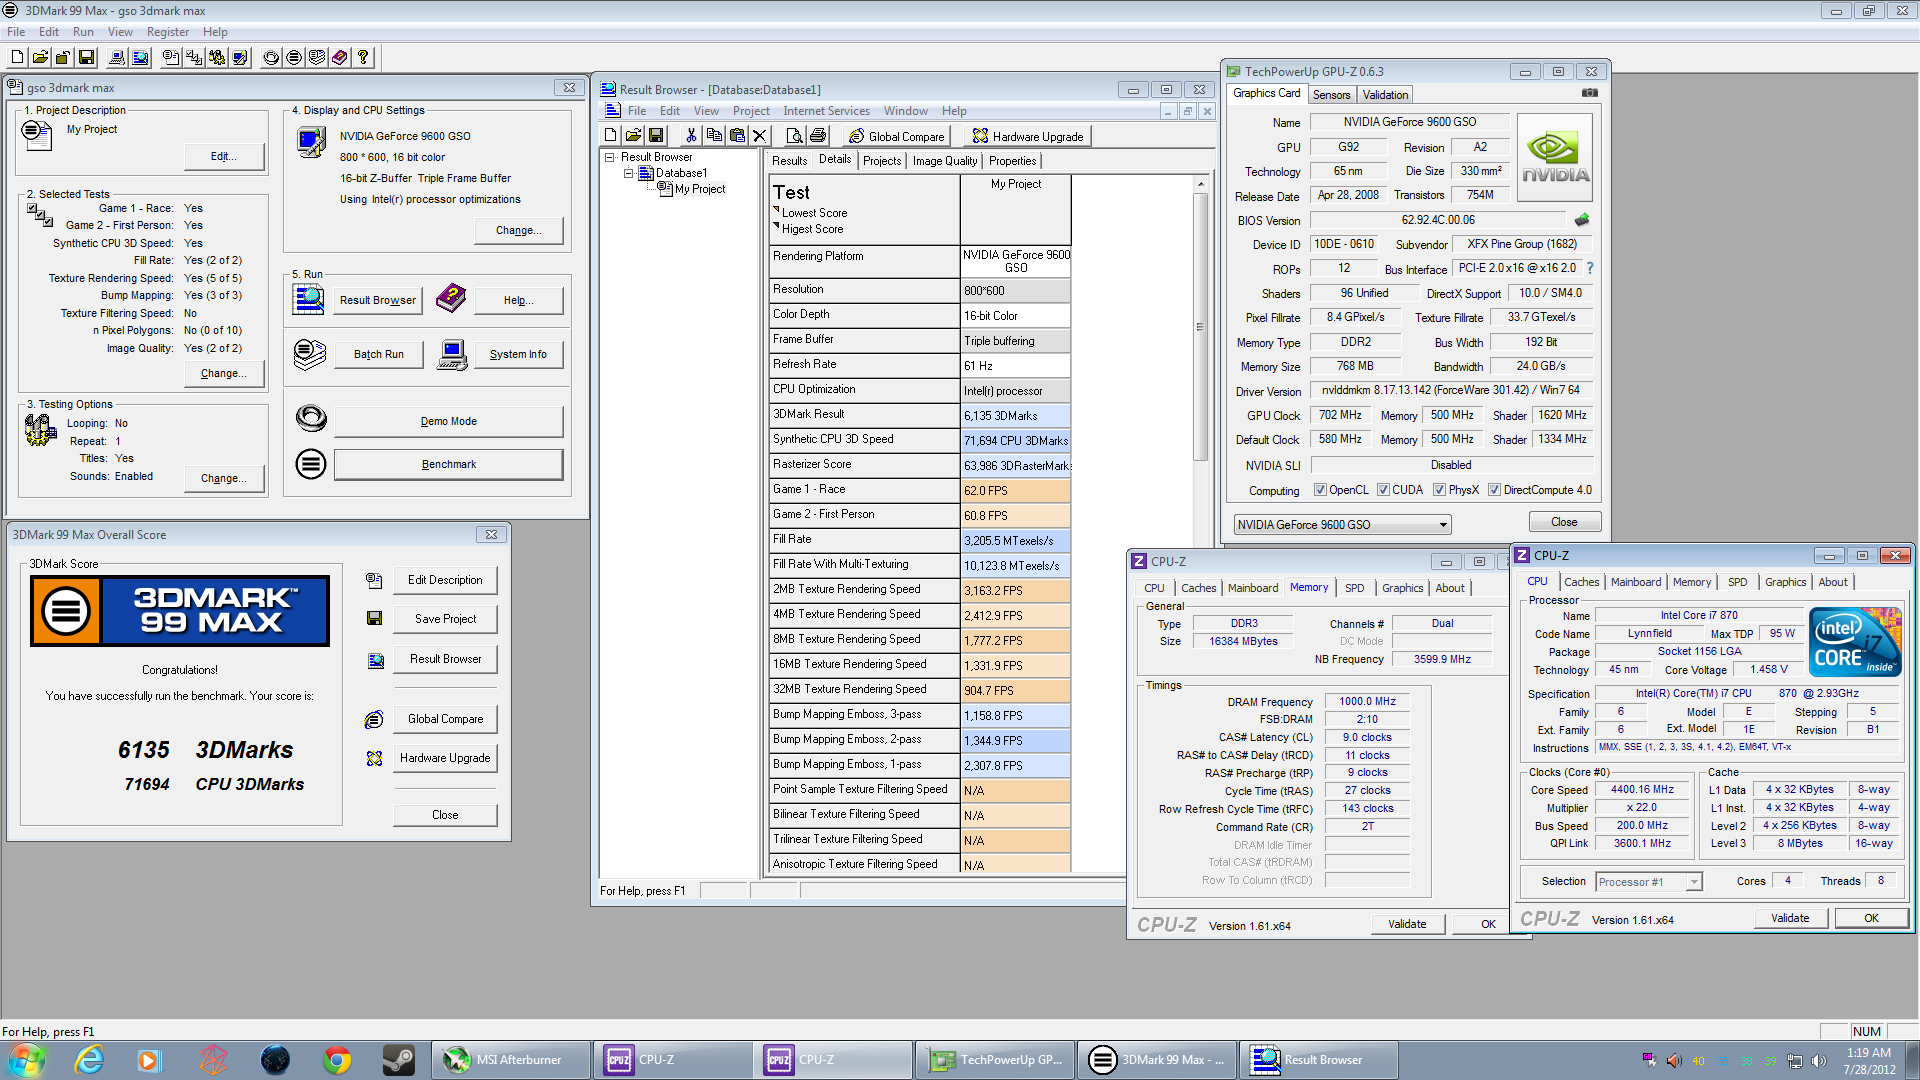The height and width of the screenshot is (1080, 1920).
Task: Click the Windows Start orb
Action: [x=26, y=1060]
